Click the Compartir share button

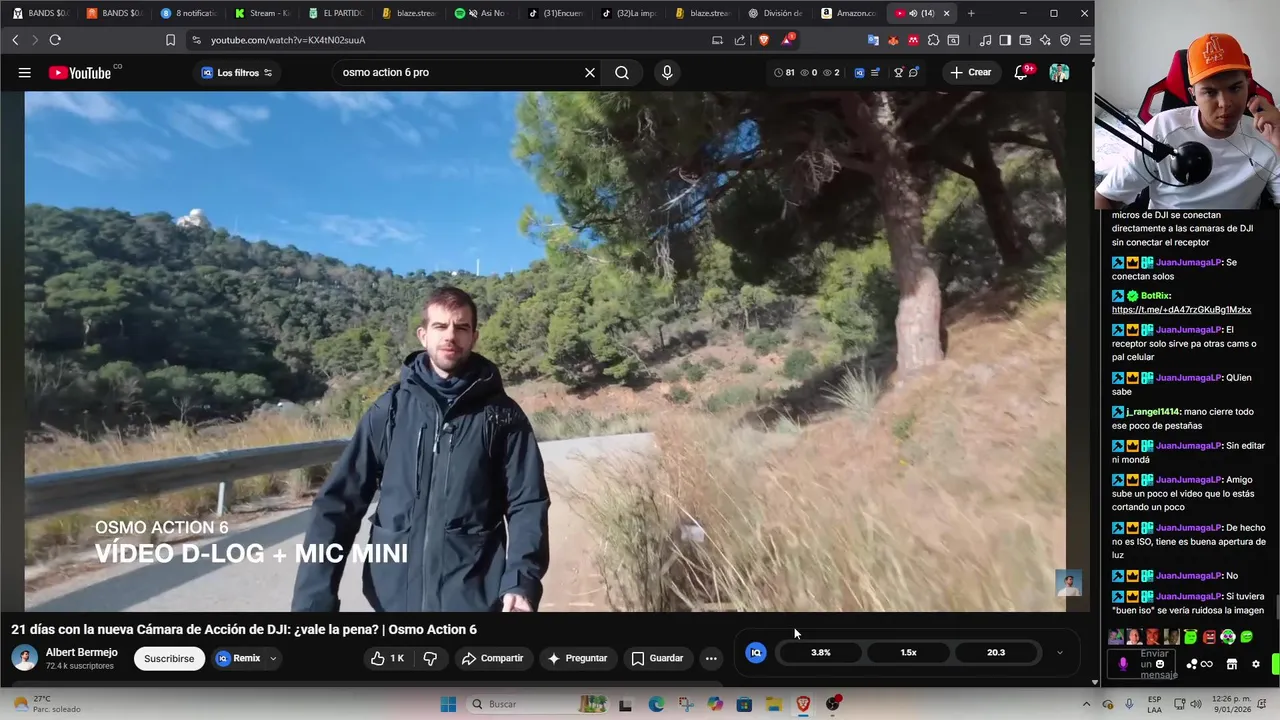[x=492, y=658]
